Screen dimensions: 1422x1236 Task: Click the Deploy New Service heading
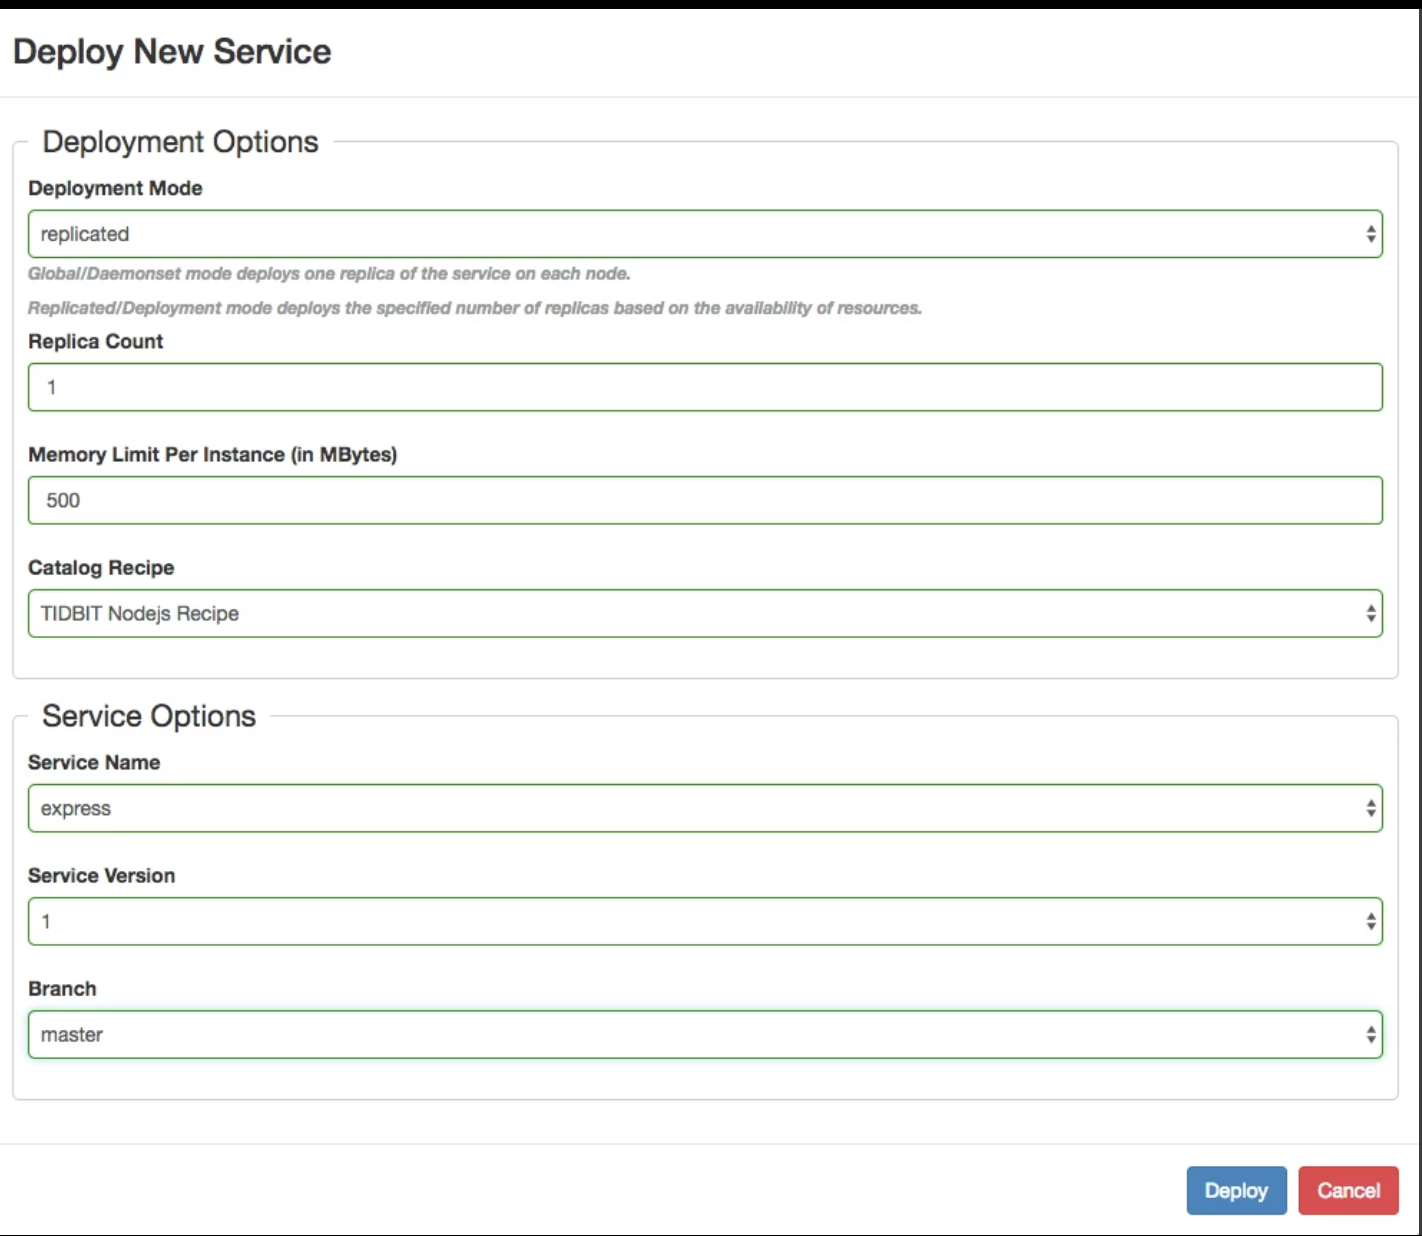pyautogui.click(x=172, y=52)
